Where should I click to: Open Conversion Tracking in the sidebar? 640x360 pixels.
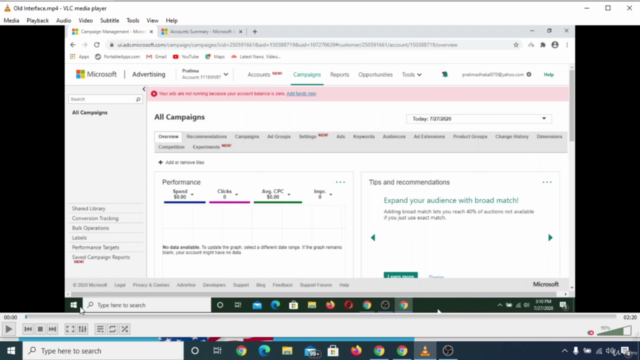click(x=95, y=218)
